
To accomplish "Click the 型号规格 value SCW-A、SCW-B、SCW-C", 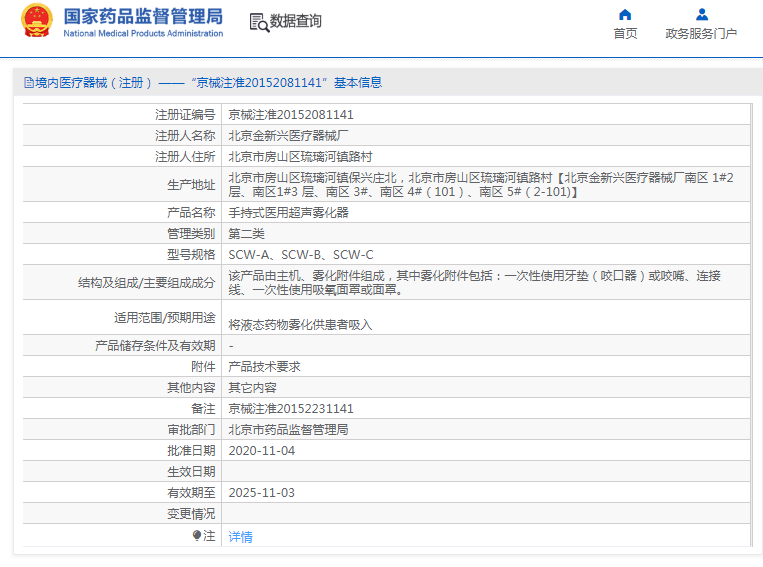I will click(x=301, y=255).
